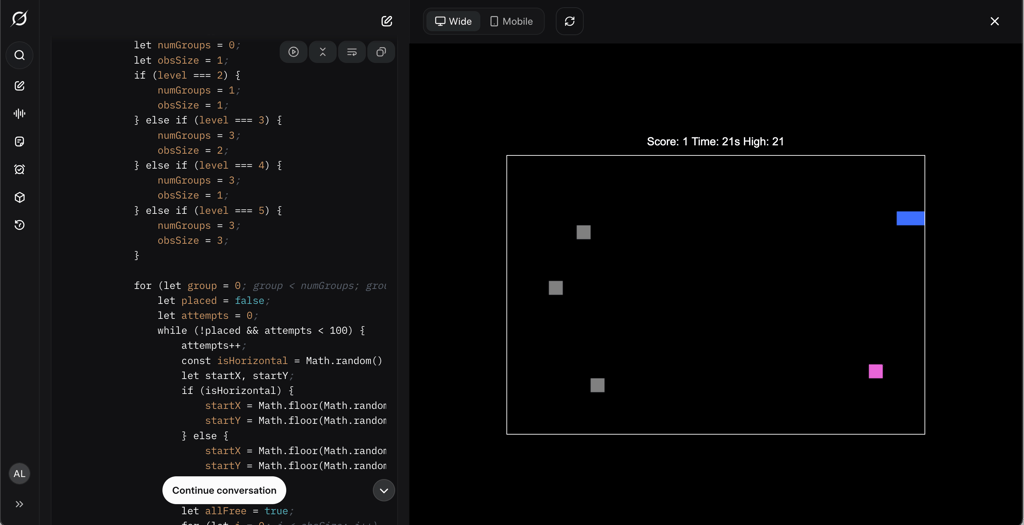Open chat history clock icon

[20, 225]
